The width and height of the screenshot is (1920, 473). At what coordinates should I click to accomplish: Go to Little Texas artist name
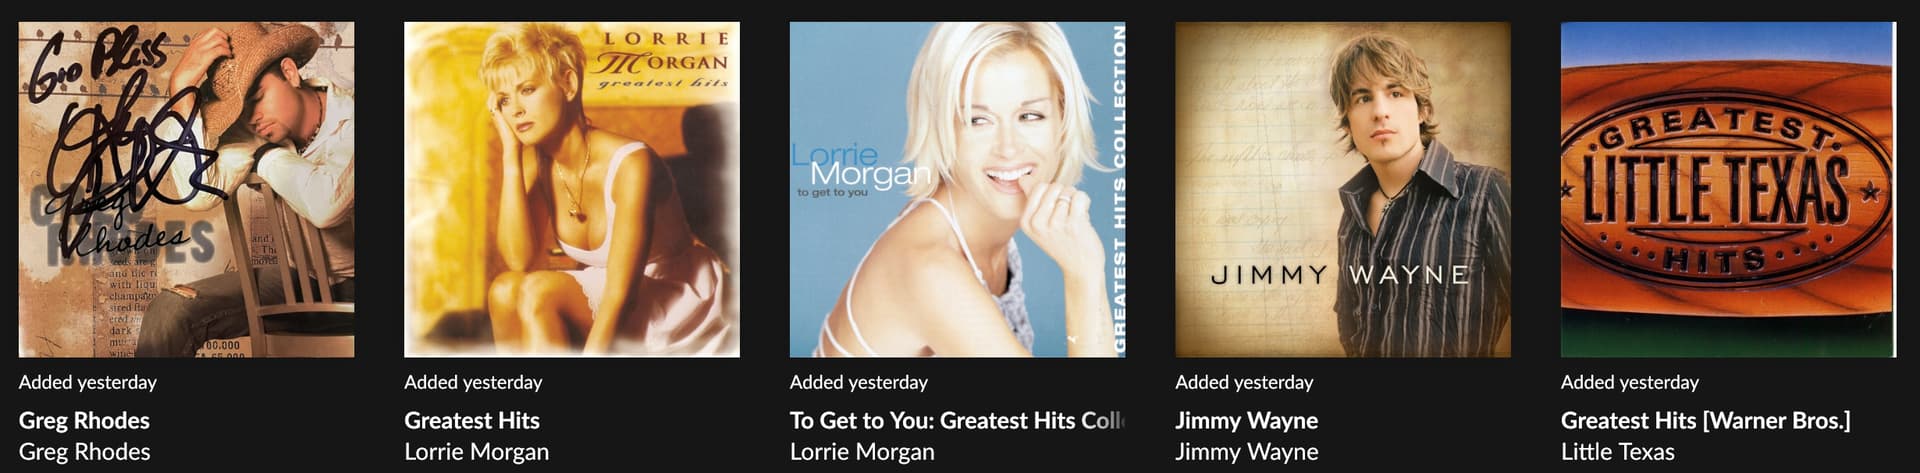(x=1617, y=452)
